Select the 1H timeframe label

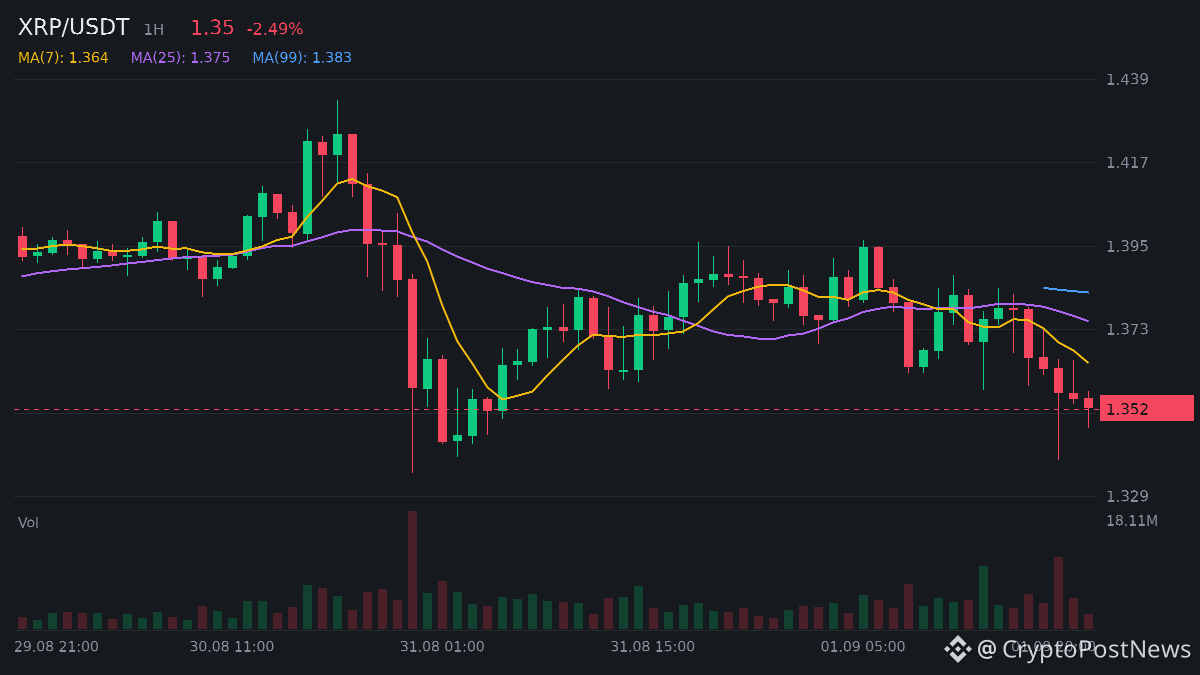pos(153,30)
